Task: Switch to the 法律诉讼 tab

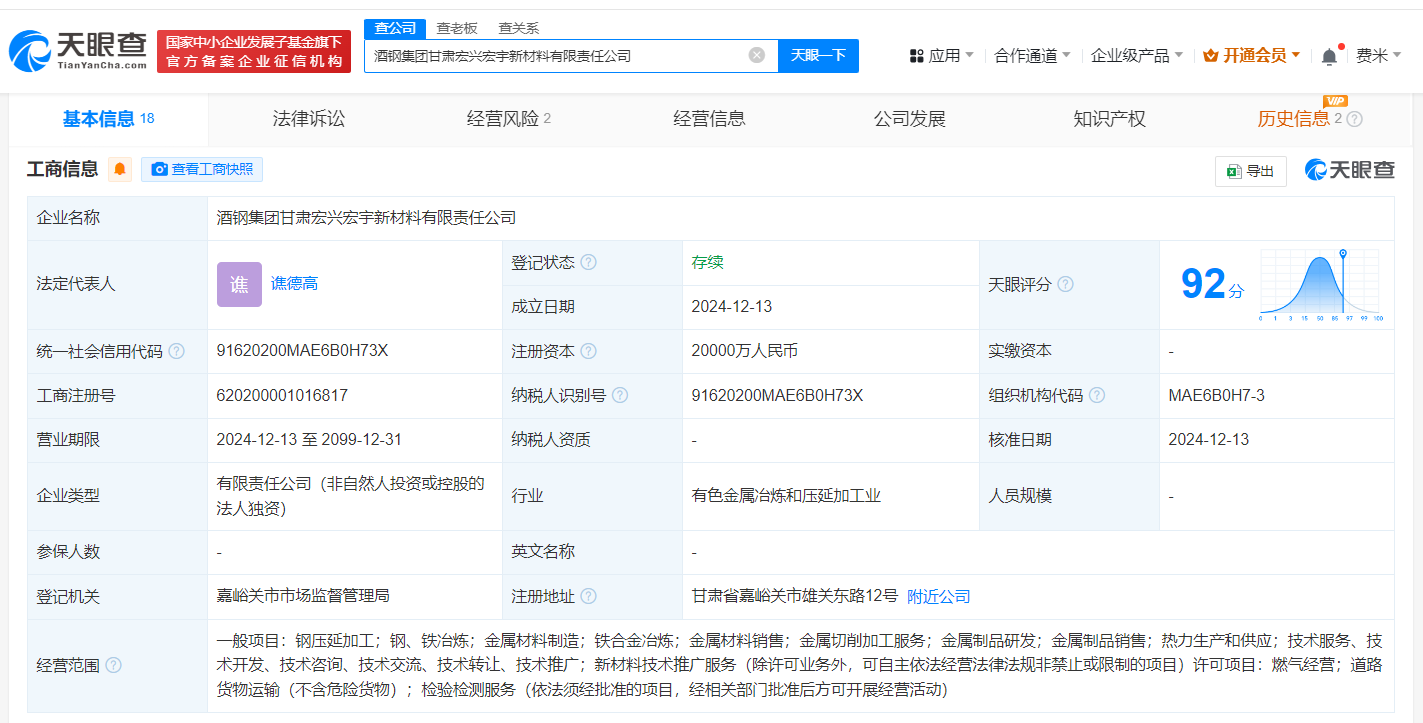Action: (309, 119)
